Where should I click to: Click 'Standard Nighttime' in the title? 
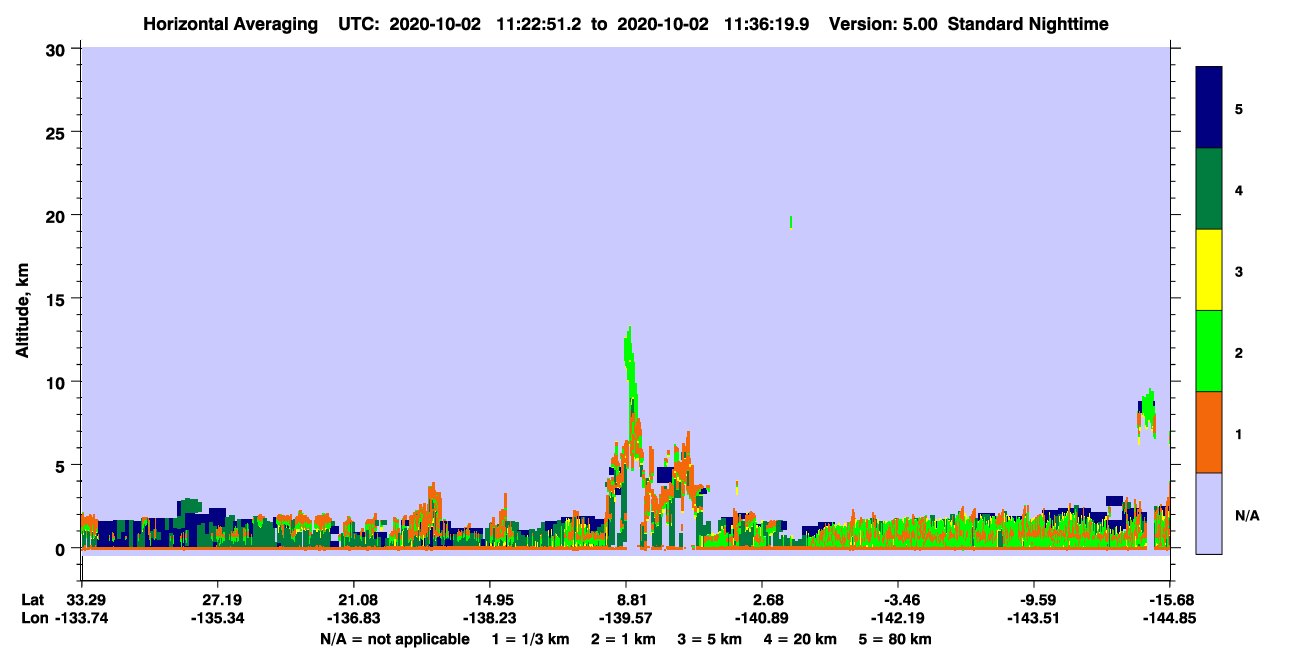(1027, 24)
